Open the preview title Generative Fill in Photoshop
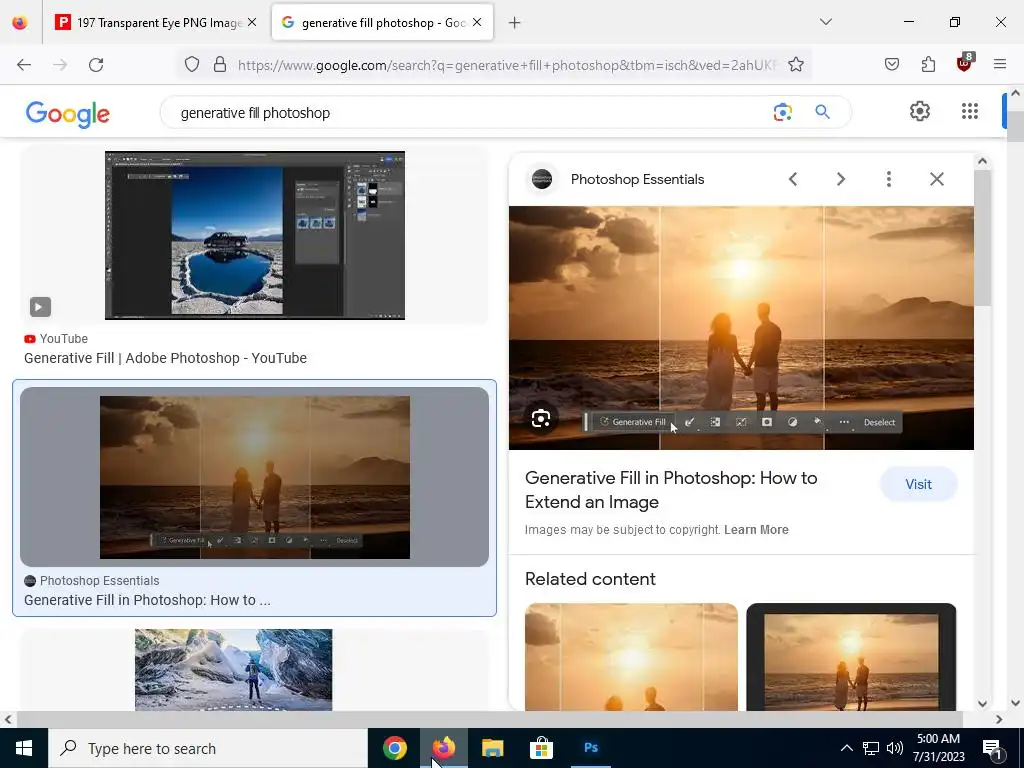The height and width of the screenshot is (768, 1024). tap(671, 490)
